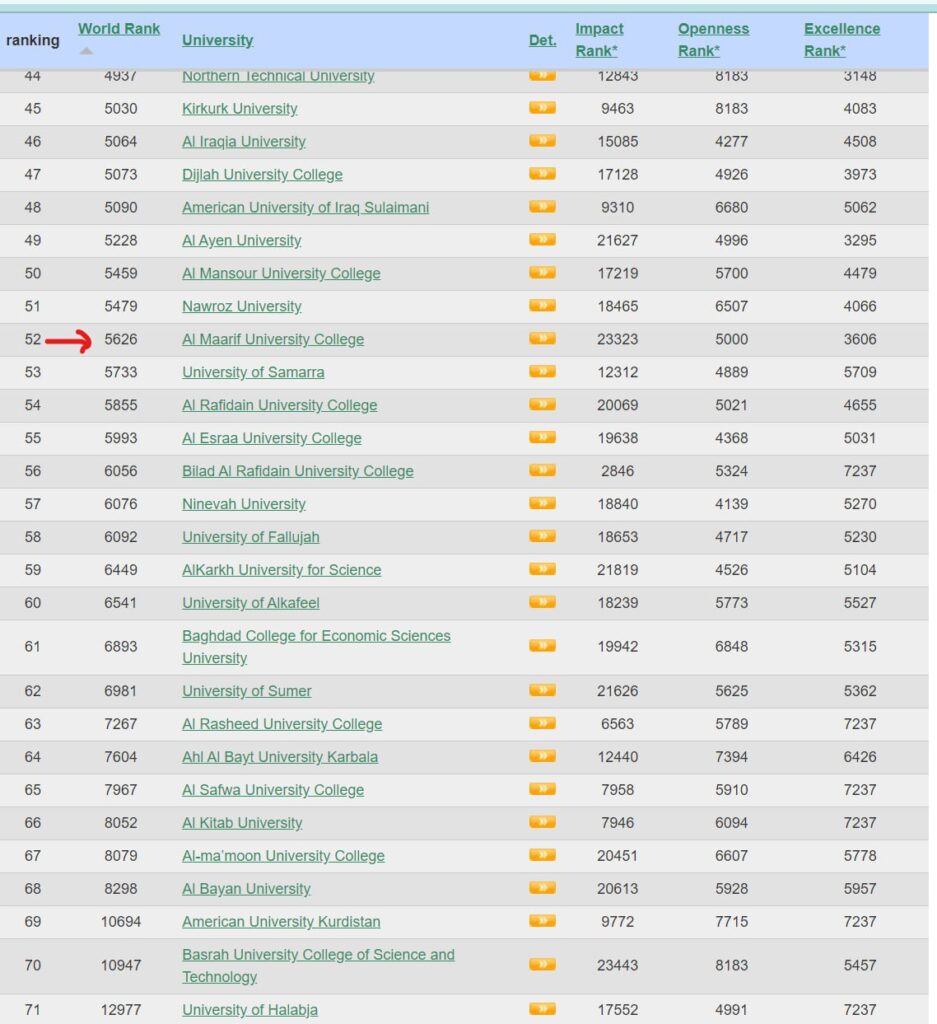This screenshot has width=937, height=1024.
Task: Click the Det. column header
Action: [x=543, y=40]
